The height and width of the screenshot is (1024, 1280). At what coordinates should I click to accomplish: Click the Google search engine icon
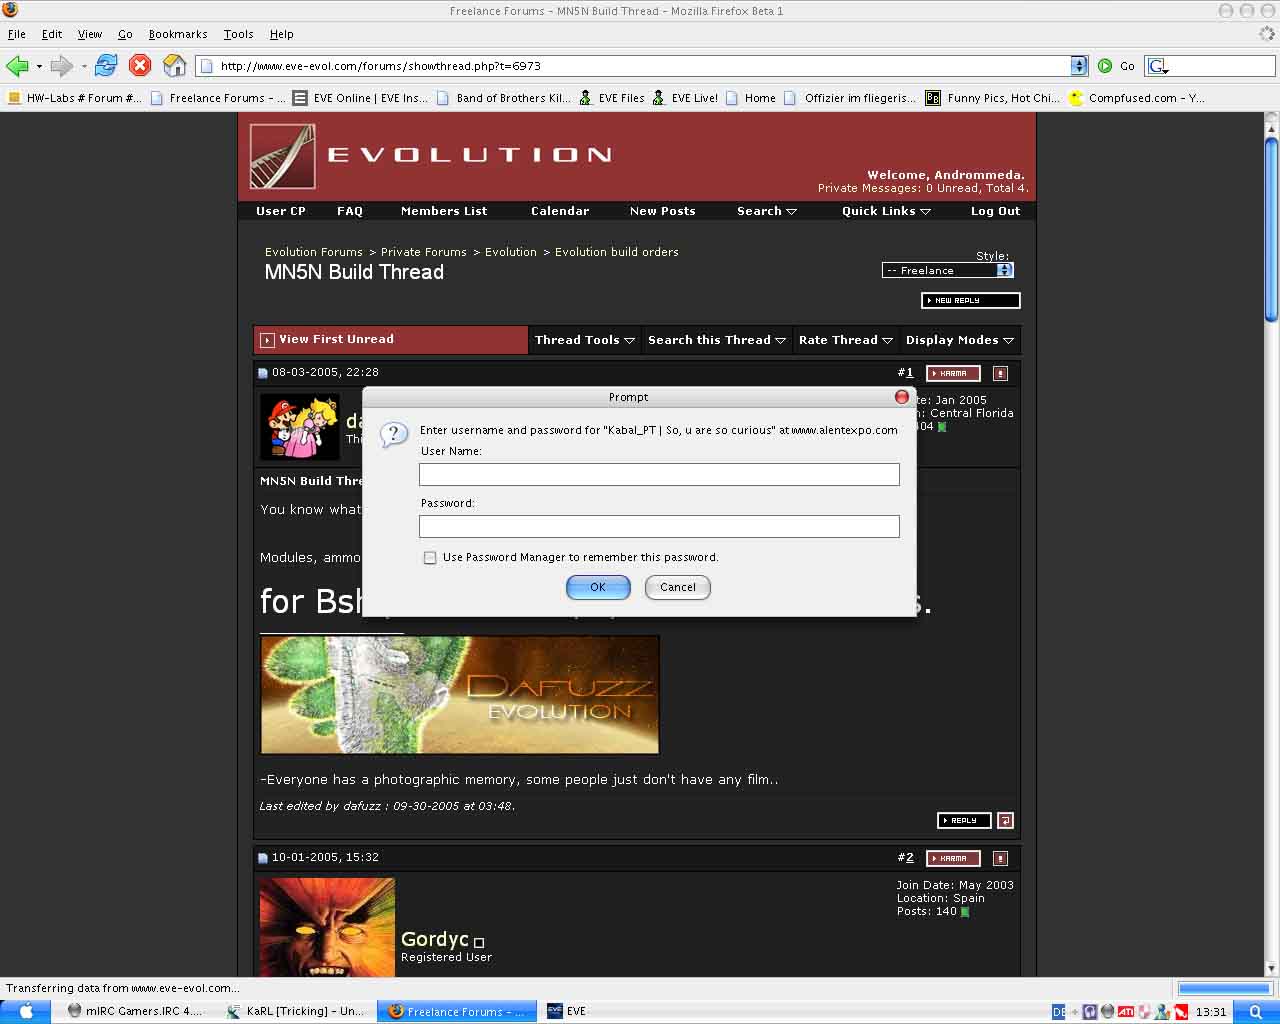click(x=1157, y=66)
